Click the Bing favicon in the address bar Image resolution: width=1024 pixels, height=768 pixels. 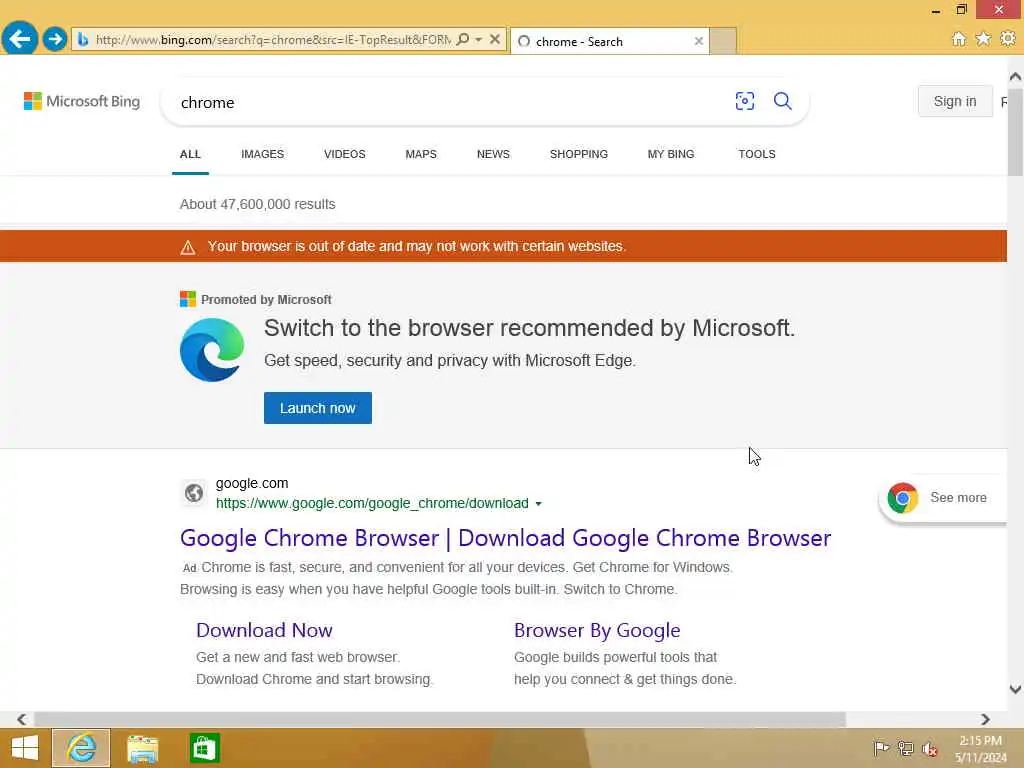83,40
